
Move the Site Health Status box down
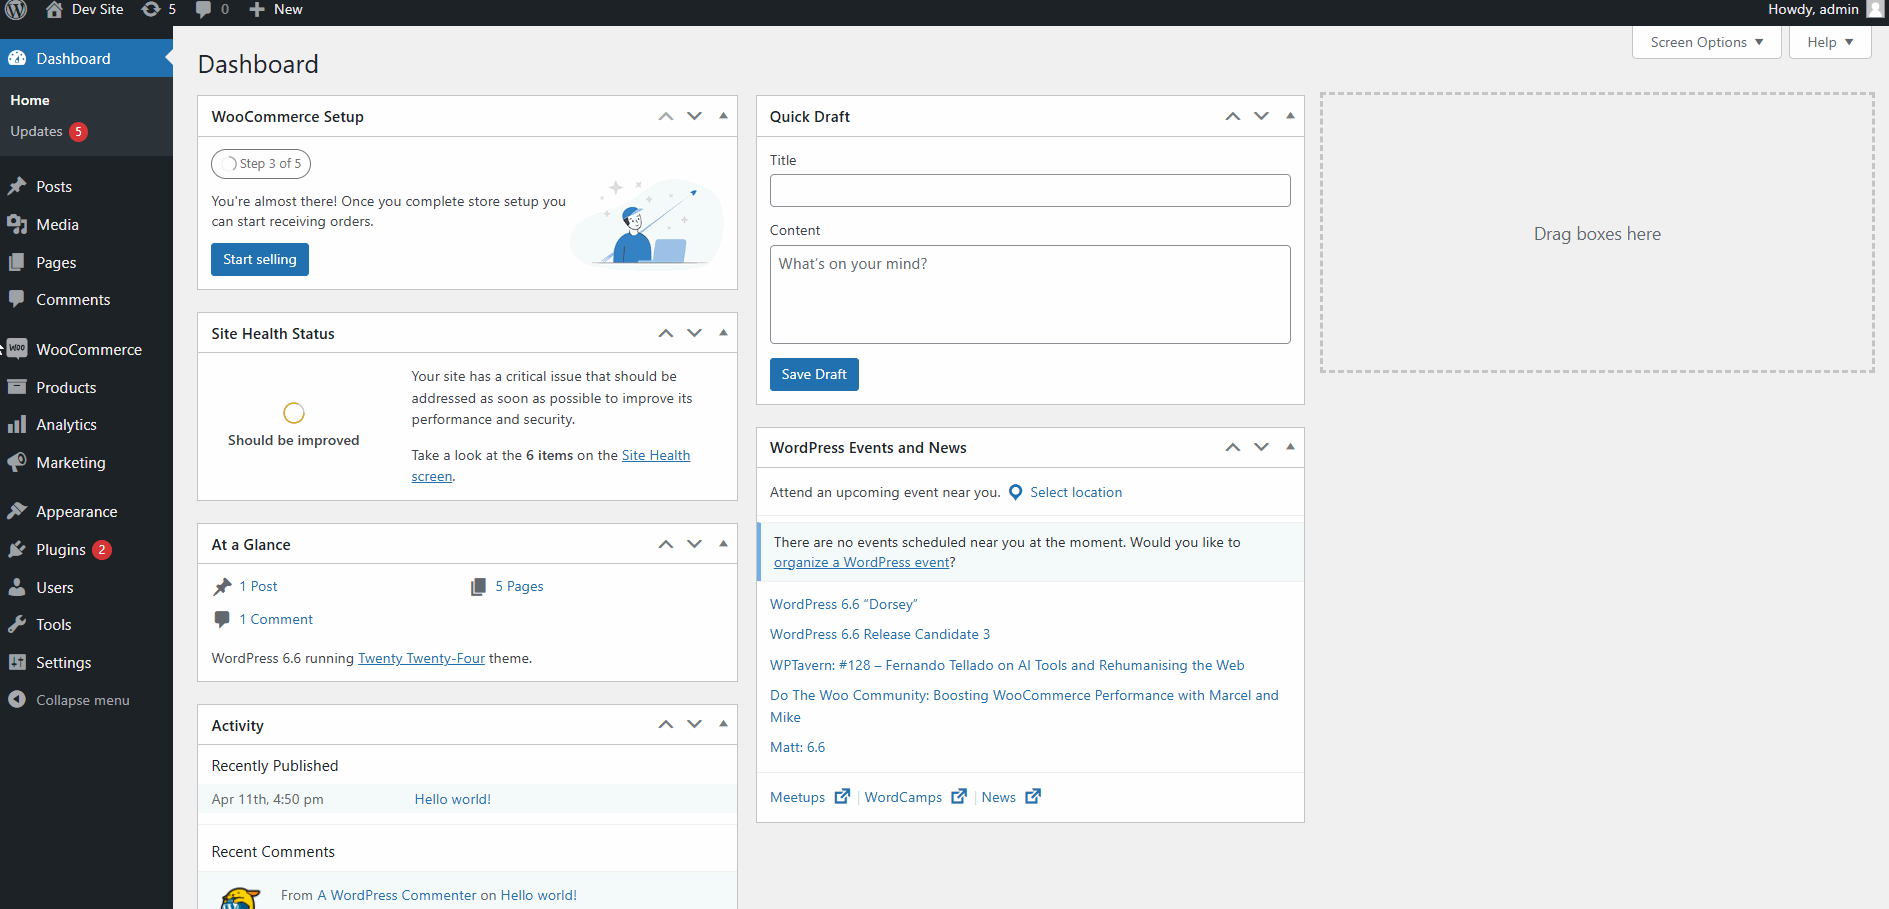(x=694, y=333)
